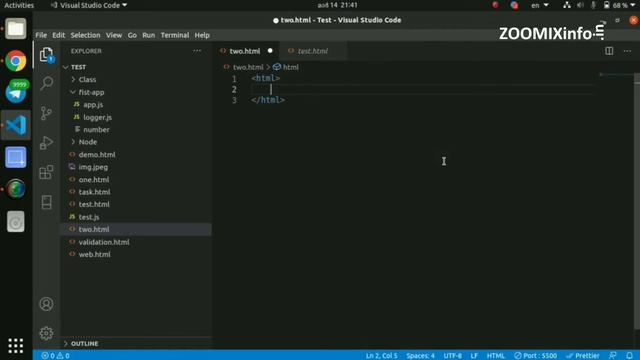Open web.html in the explorer
Image resolution: width=640 pixels, height=360 pixels.
[94, 254]
